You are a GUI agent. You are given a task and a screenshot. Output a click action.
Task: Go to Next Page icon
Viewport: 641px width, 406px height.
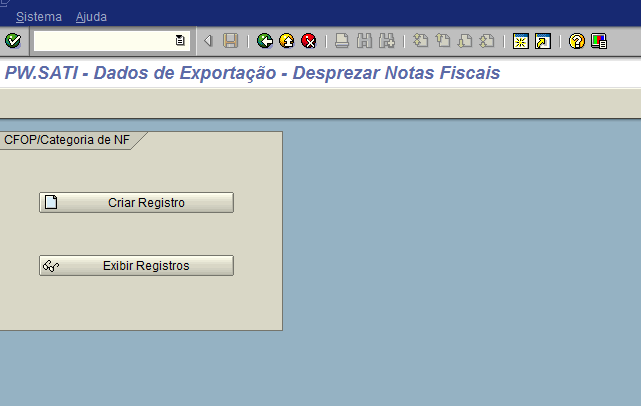(465, 41)
